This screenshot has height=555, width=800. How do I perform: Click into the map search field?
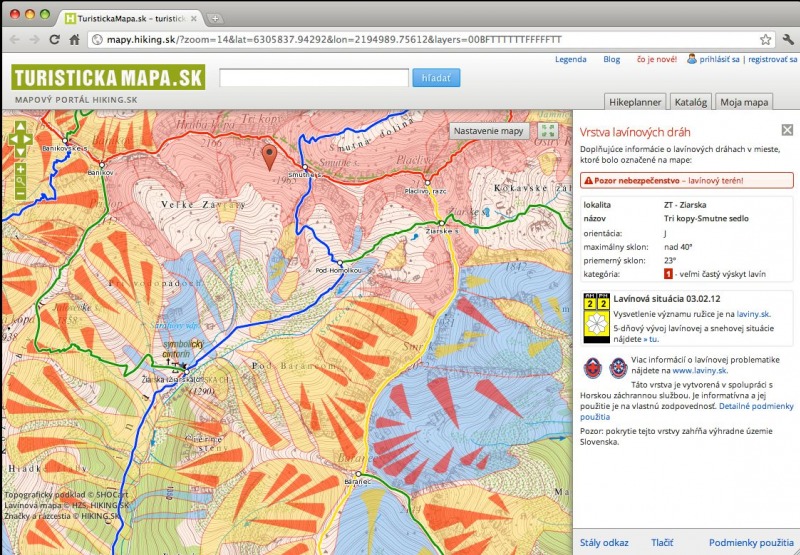(313, 77)
